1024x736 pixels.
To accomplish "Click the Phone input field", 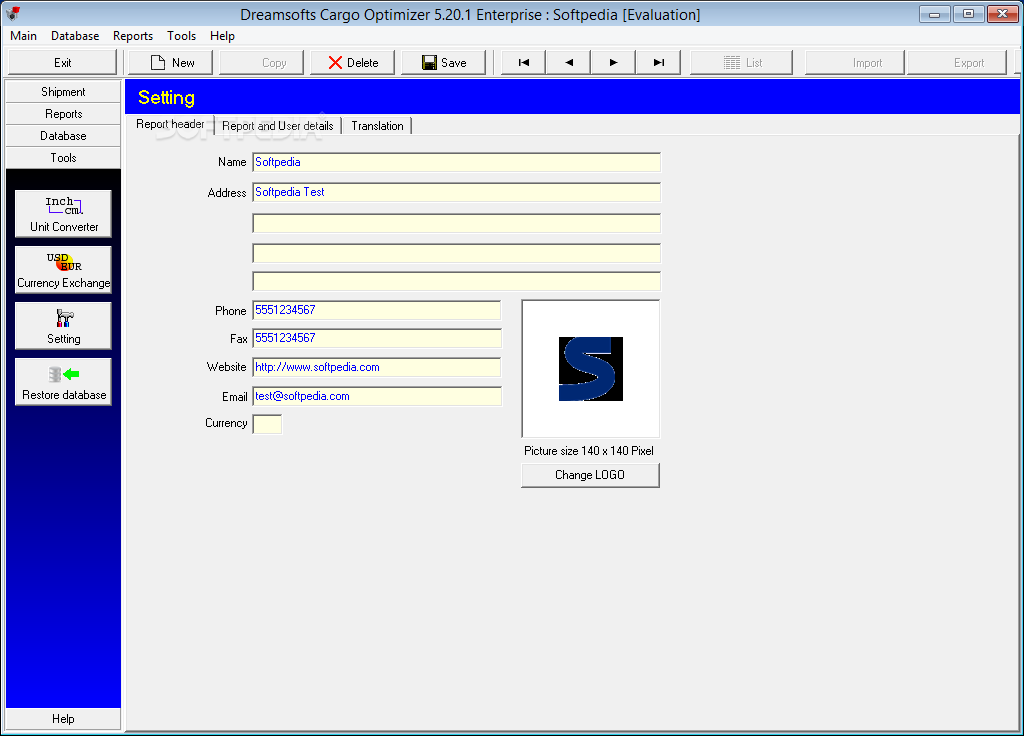I will point(376,310).
